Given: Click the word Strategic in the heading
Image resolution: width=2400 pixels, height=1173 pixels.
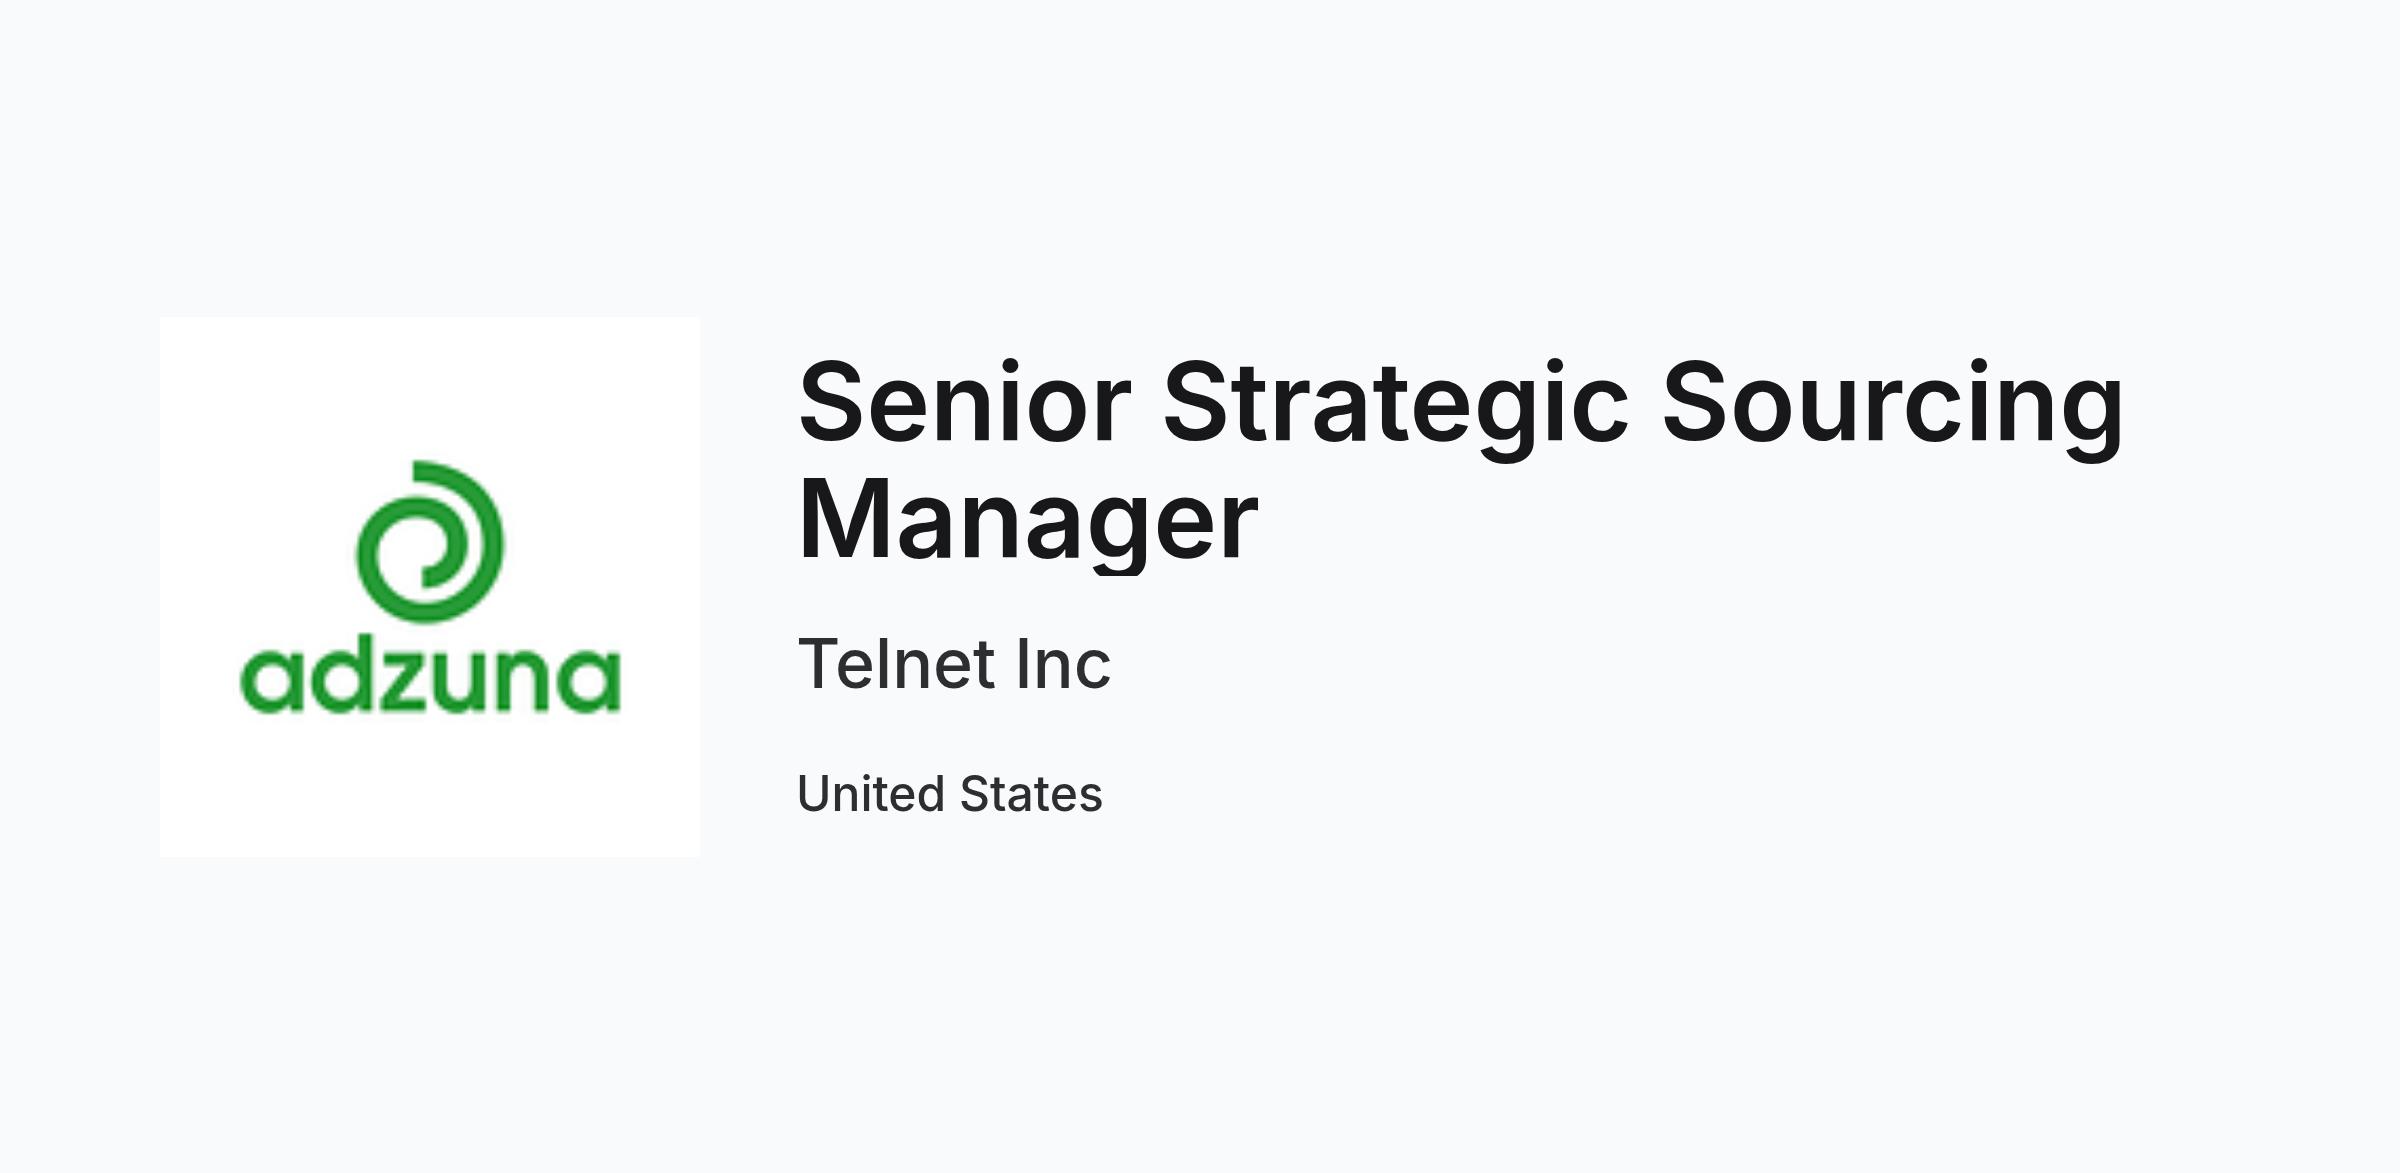Looking at the screenshot, I should pos(1396,408).
